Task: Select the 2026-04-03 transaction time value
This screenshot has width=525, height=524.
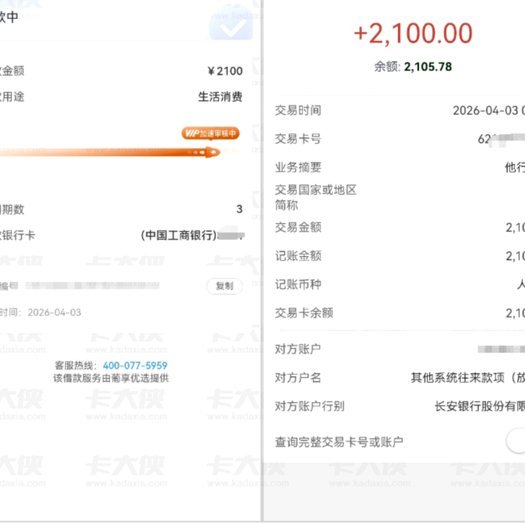Action: click(489, 110)
